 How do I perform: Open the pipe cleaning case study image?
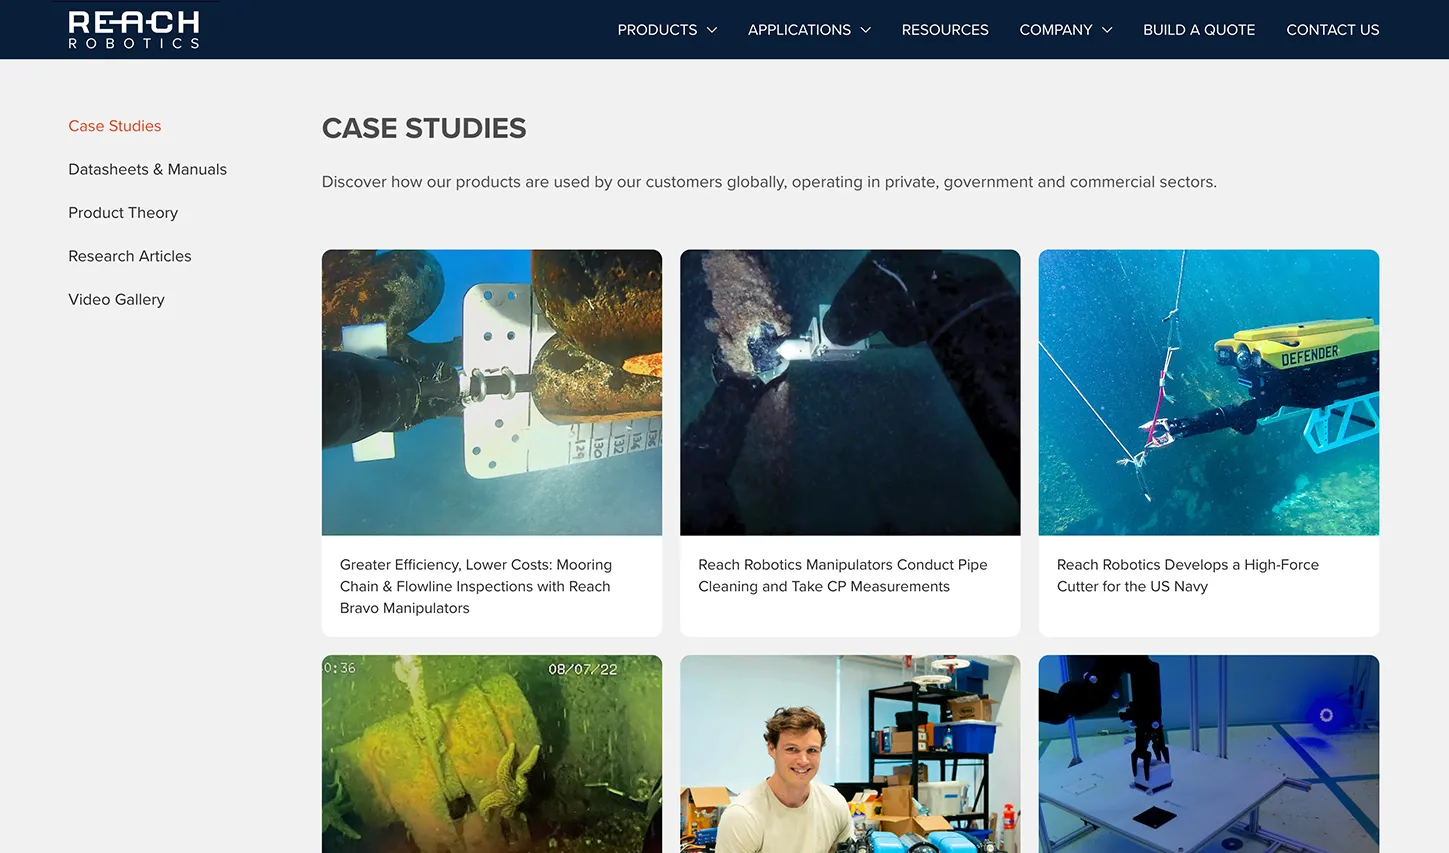pos(850,392)
